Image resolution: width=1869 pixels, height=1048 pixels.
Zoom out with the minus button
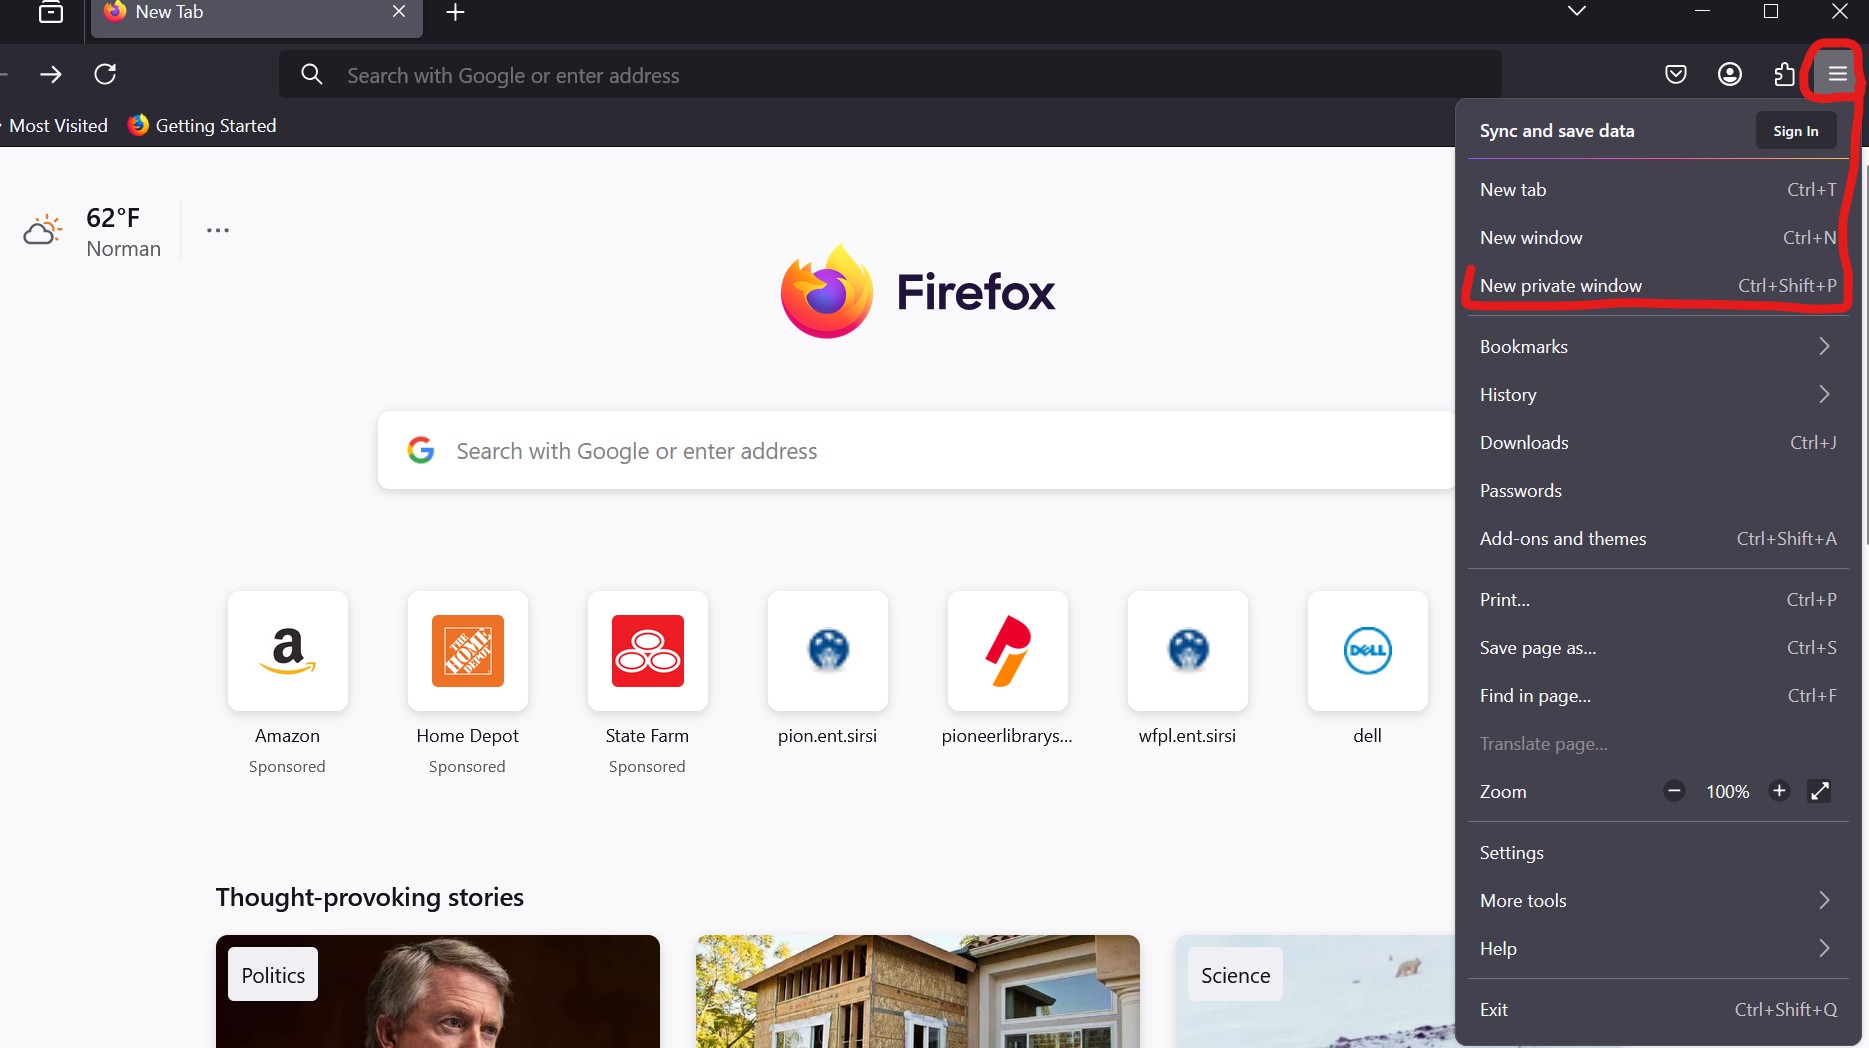click(1674, 791)
